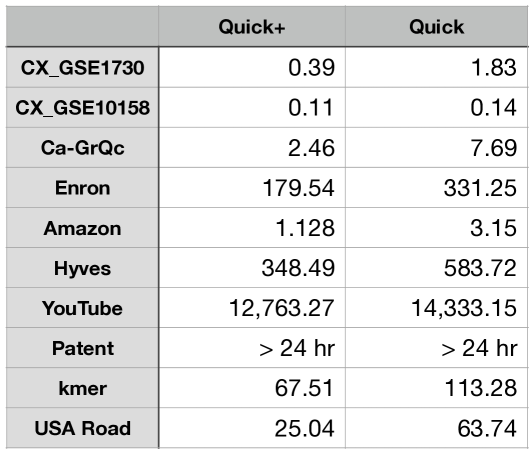531x453 pixels.
Task: Click the CX_GSE10158 row header
Action: click(x=82, y=108)
